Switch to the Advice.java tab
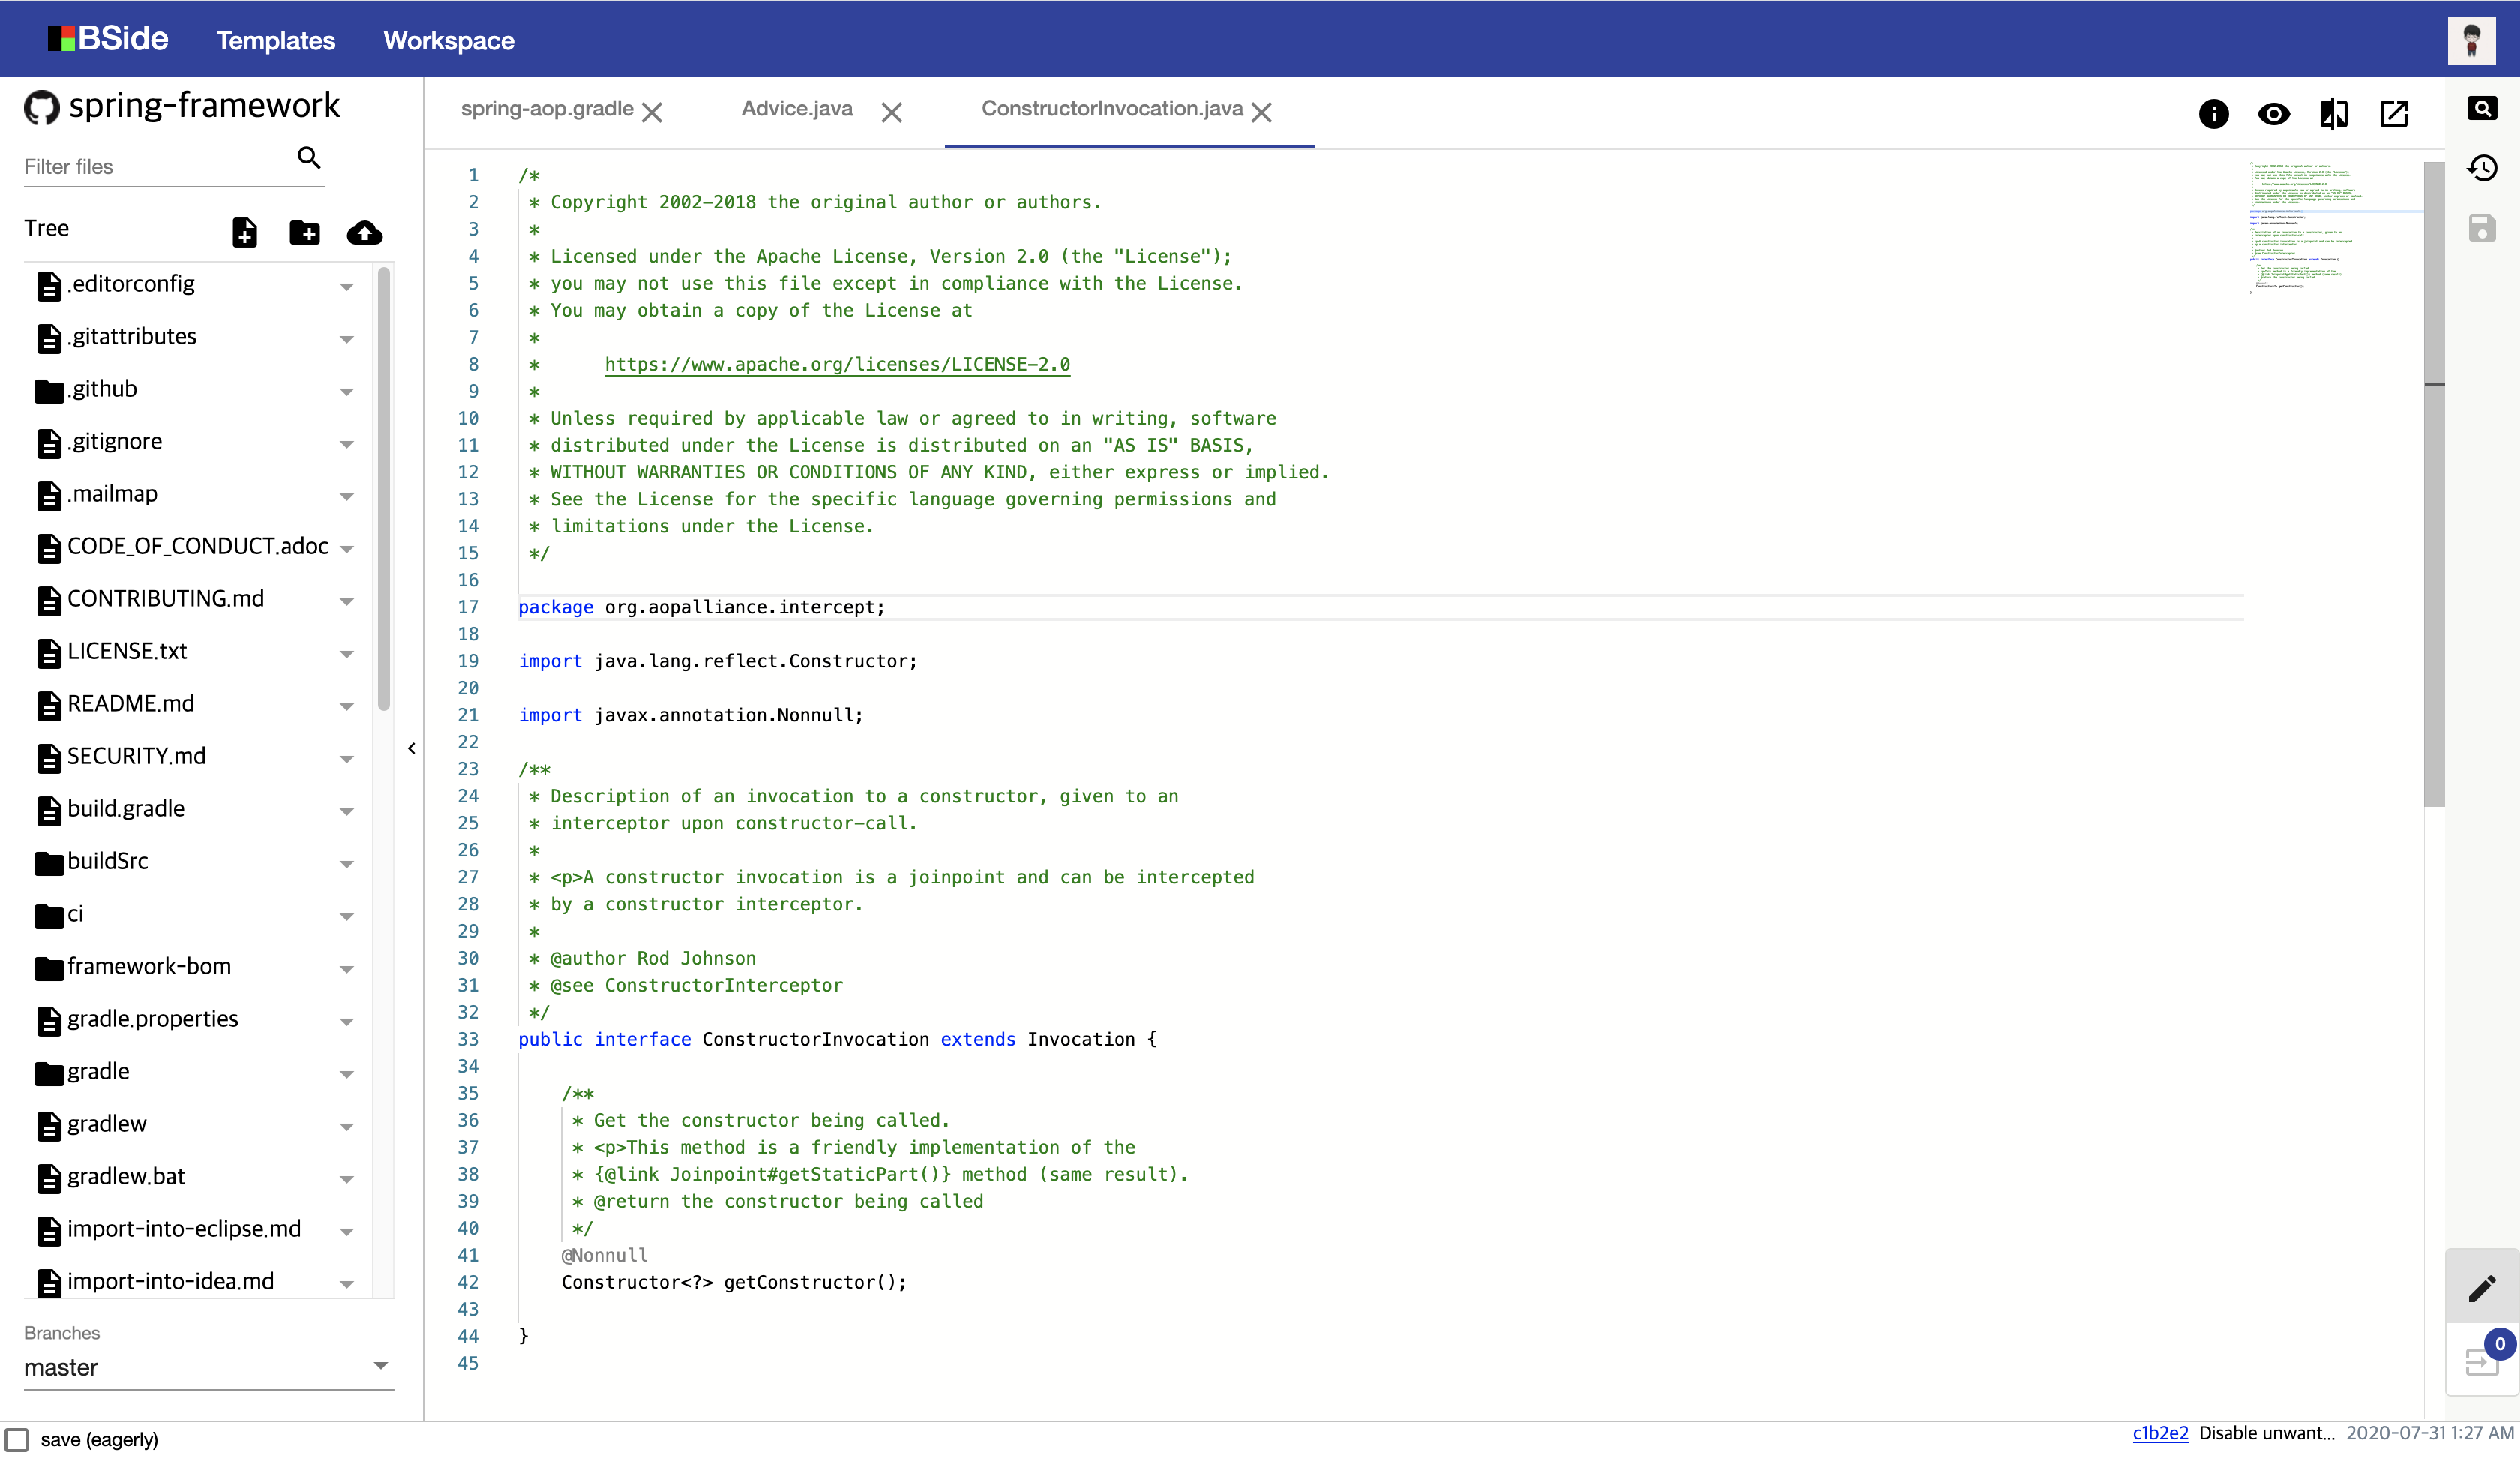 [x=797, y=109]
